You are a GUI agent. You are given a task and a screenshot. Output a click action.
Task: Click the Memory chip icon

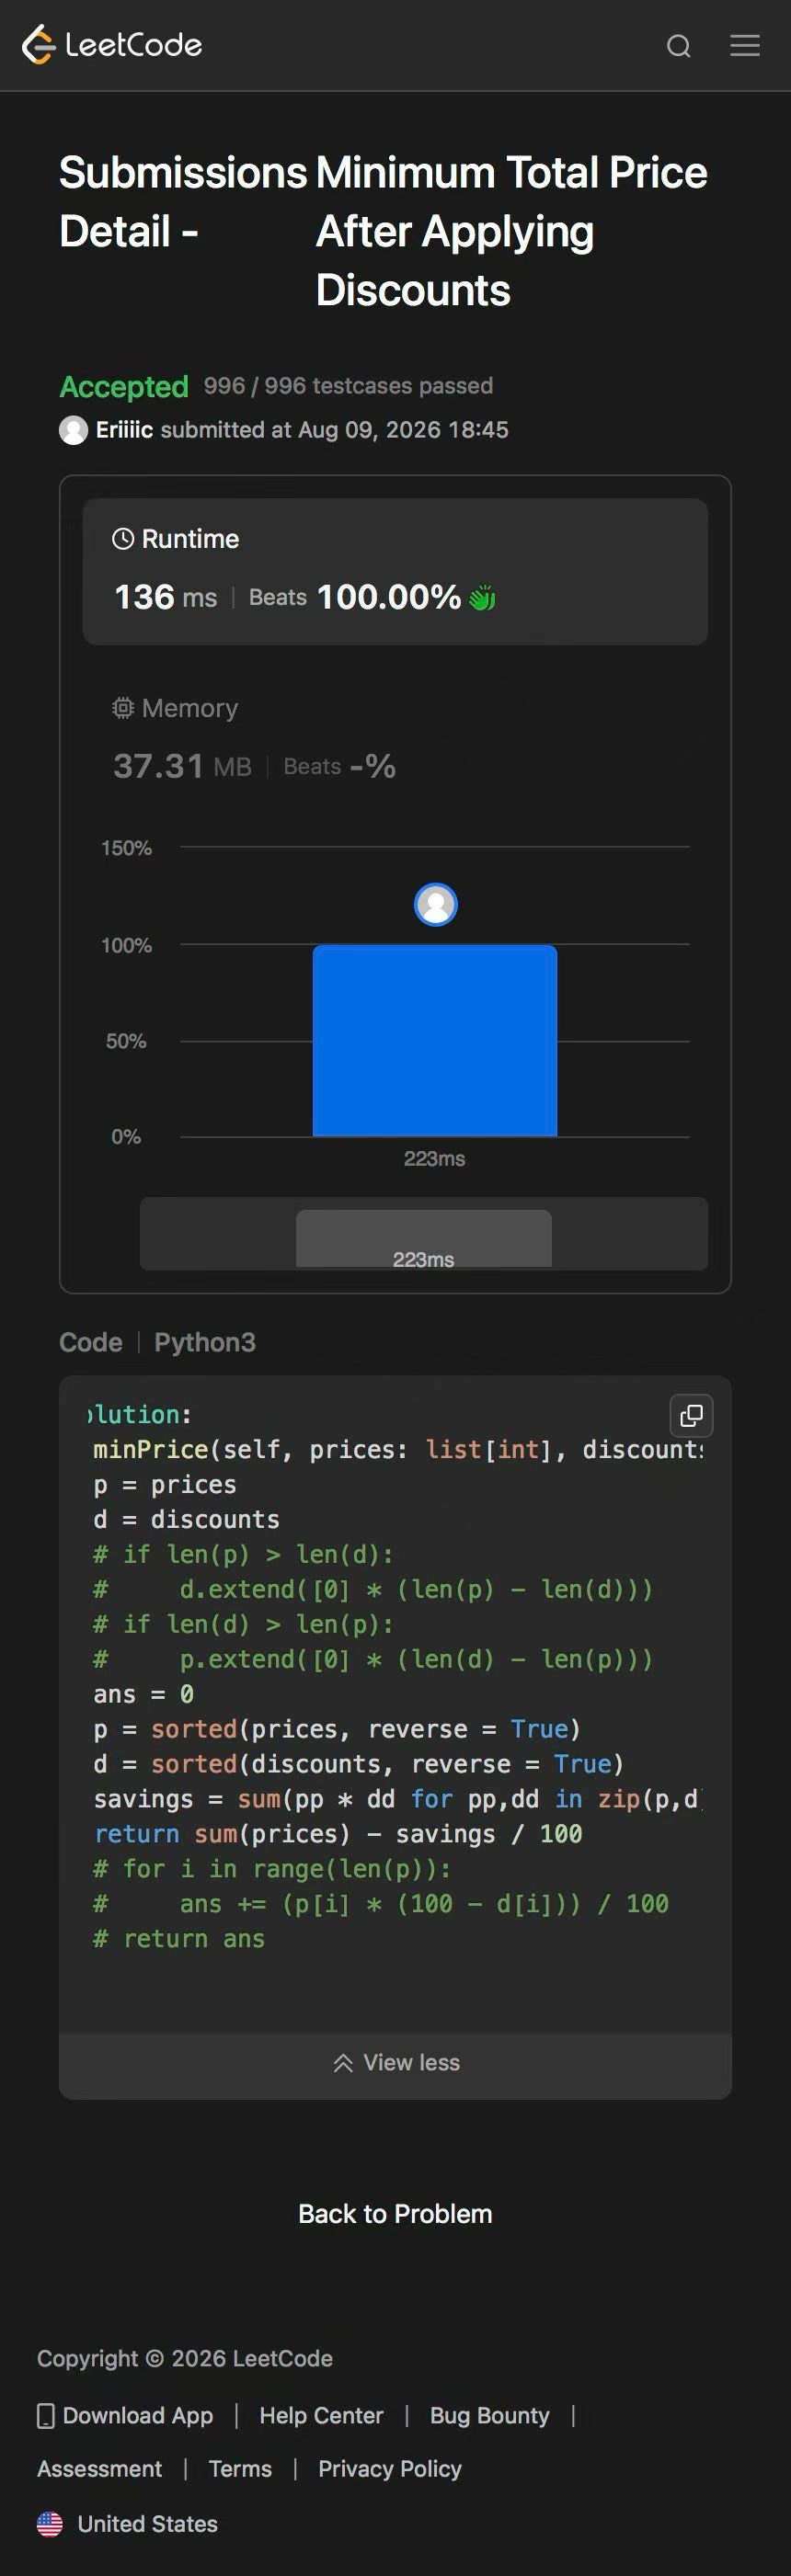(x=123, y=708)
